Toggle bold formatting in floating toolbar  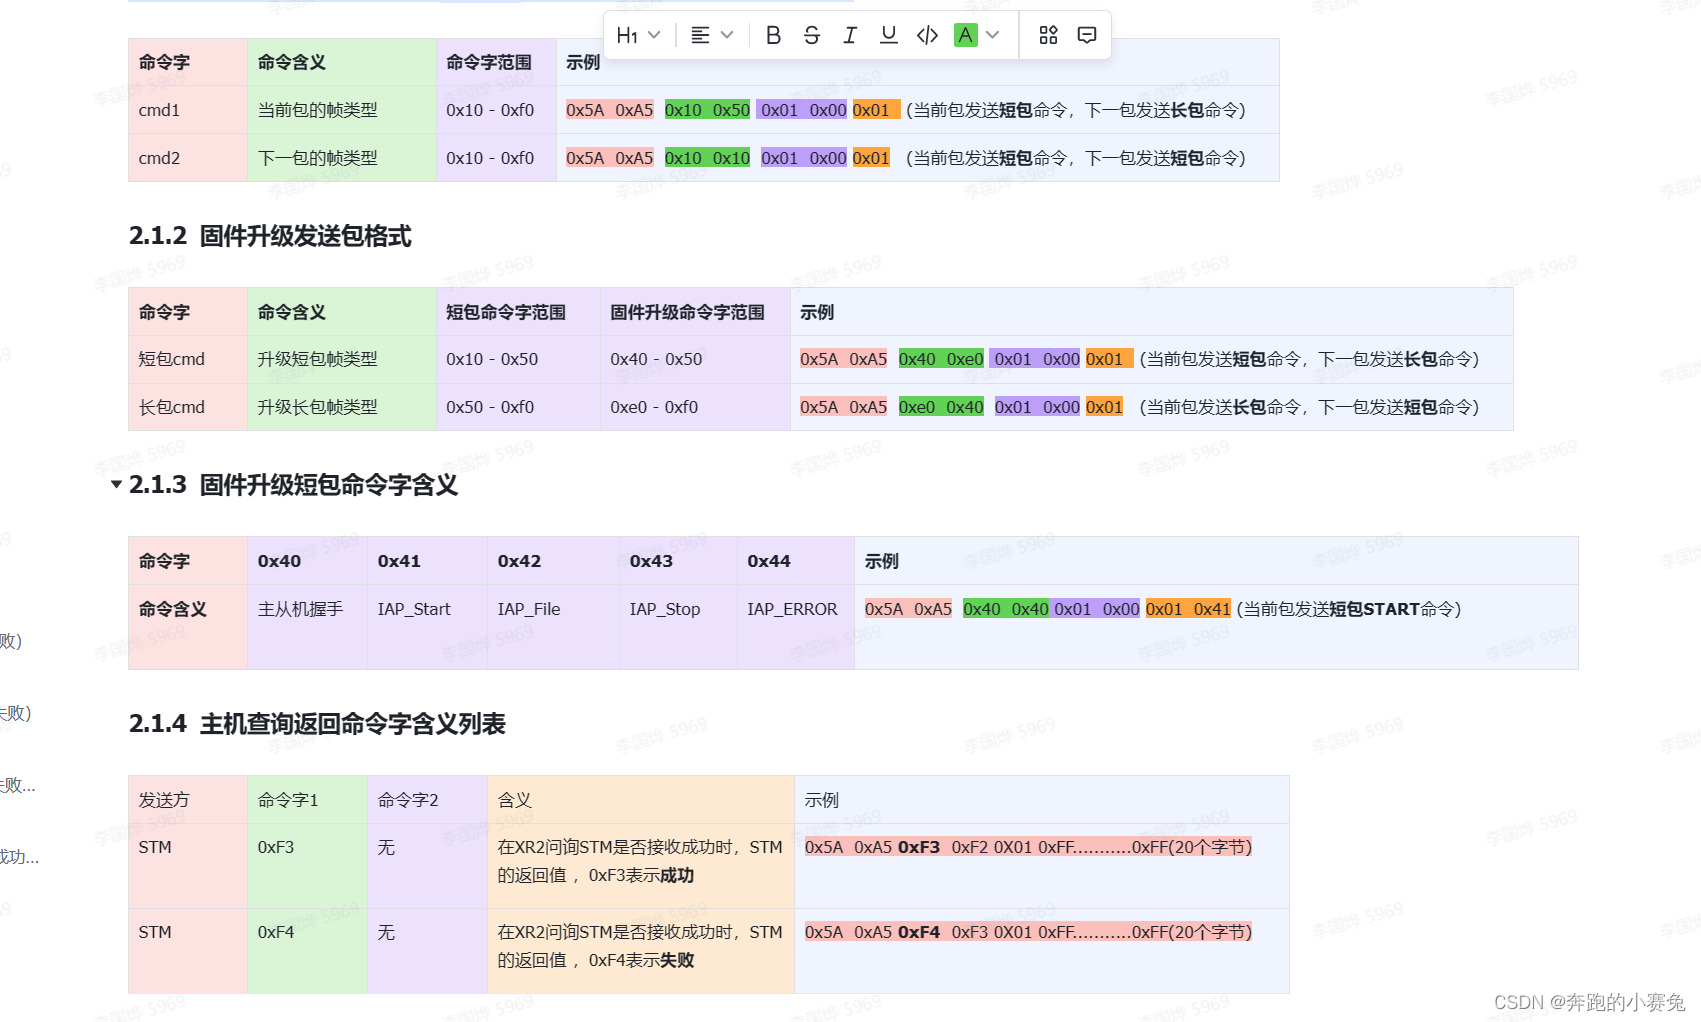[773, 35]
